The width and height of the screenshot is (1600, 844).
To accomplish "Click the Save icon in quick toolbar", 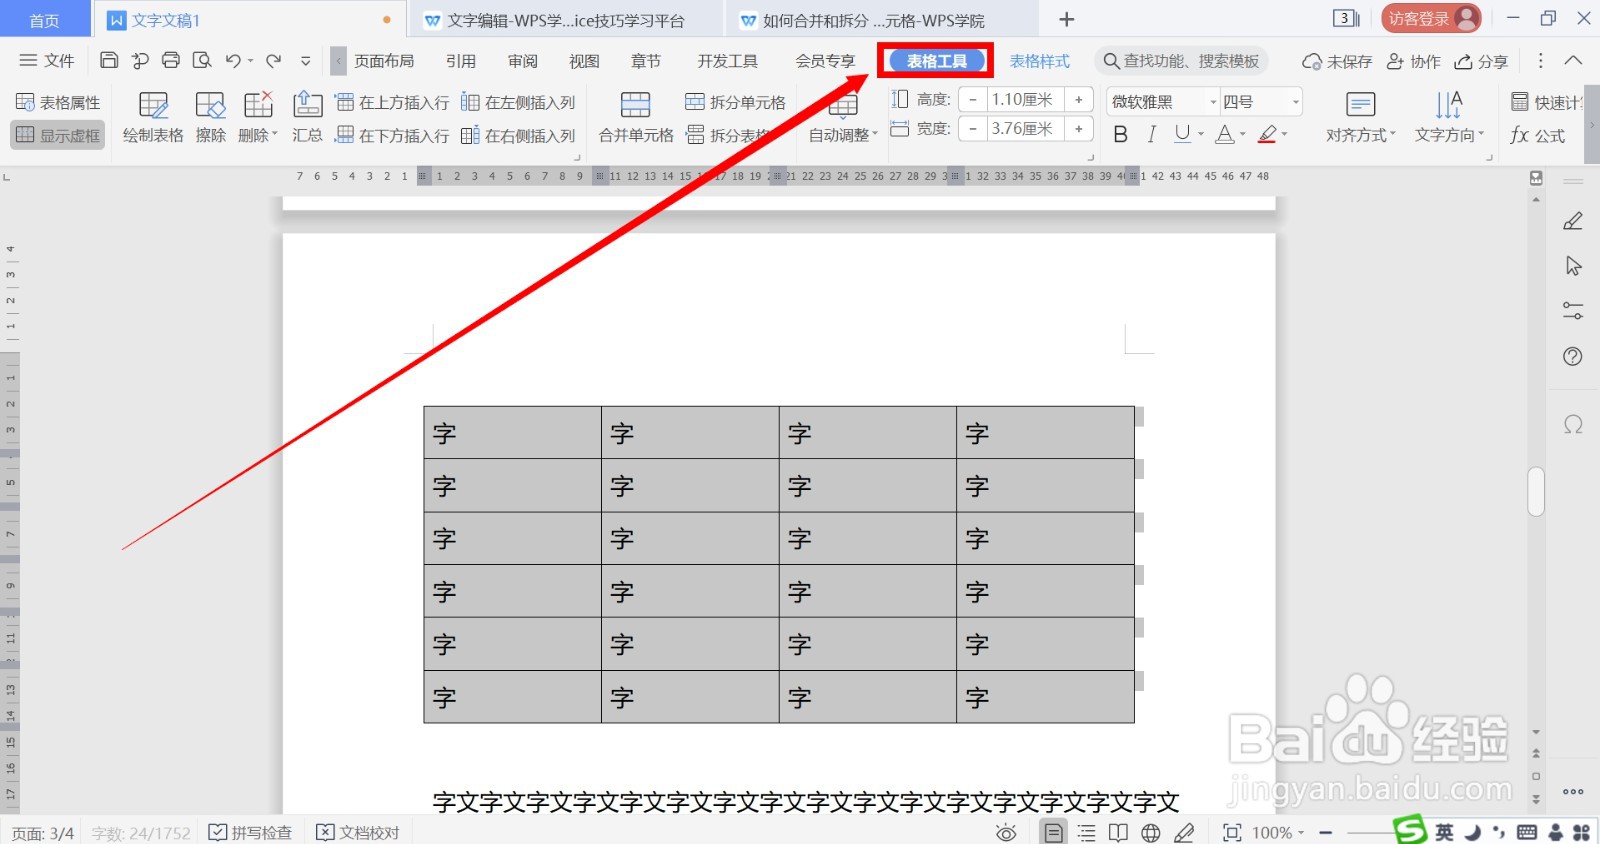I will (x=109, y=61).
